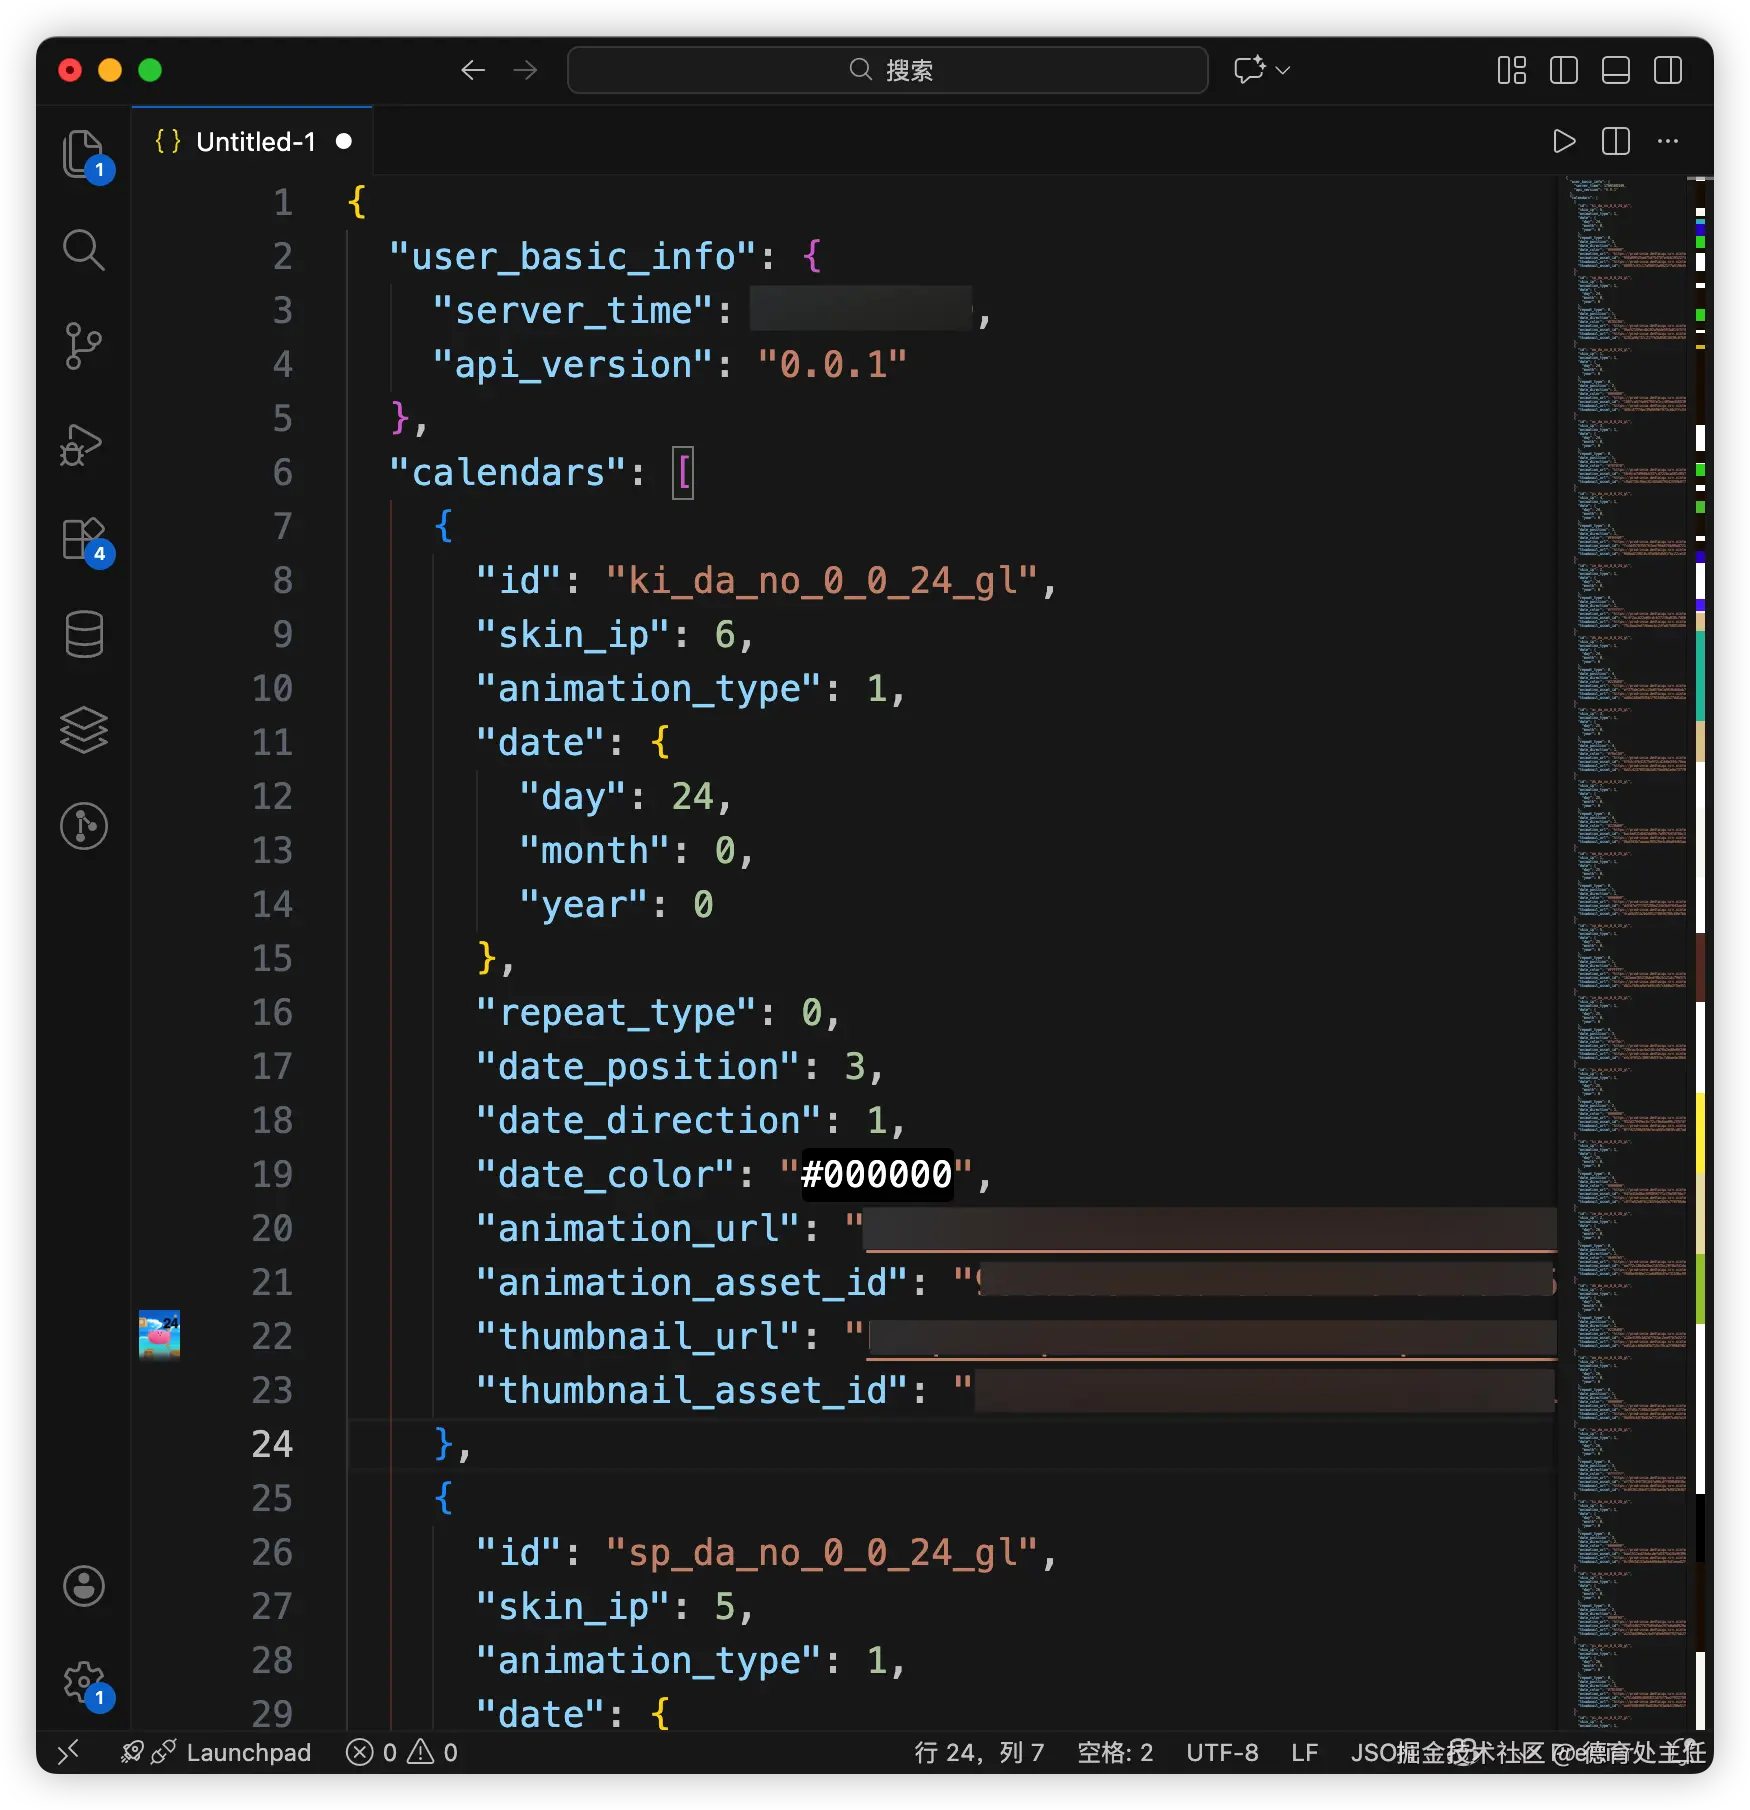Open the editor More Actions menu
Viewport: 1750px width, 1810px height.
pyautogui.click(x=1668, y=141)
